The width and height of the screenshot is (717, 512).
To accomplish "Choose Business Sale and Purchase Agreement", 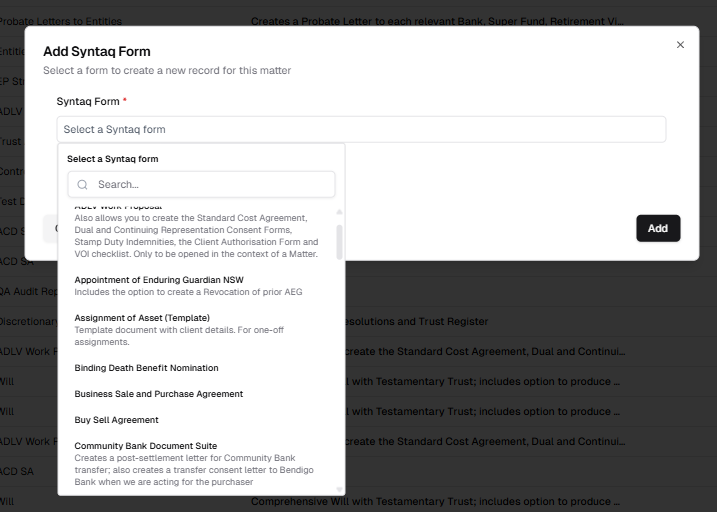I will tap(201, 394).
